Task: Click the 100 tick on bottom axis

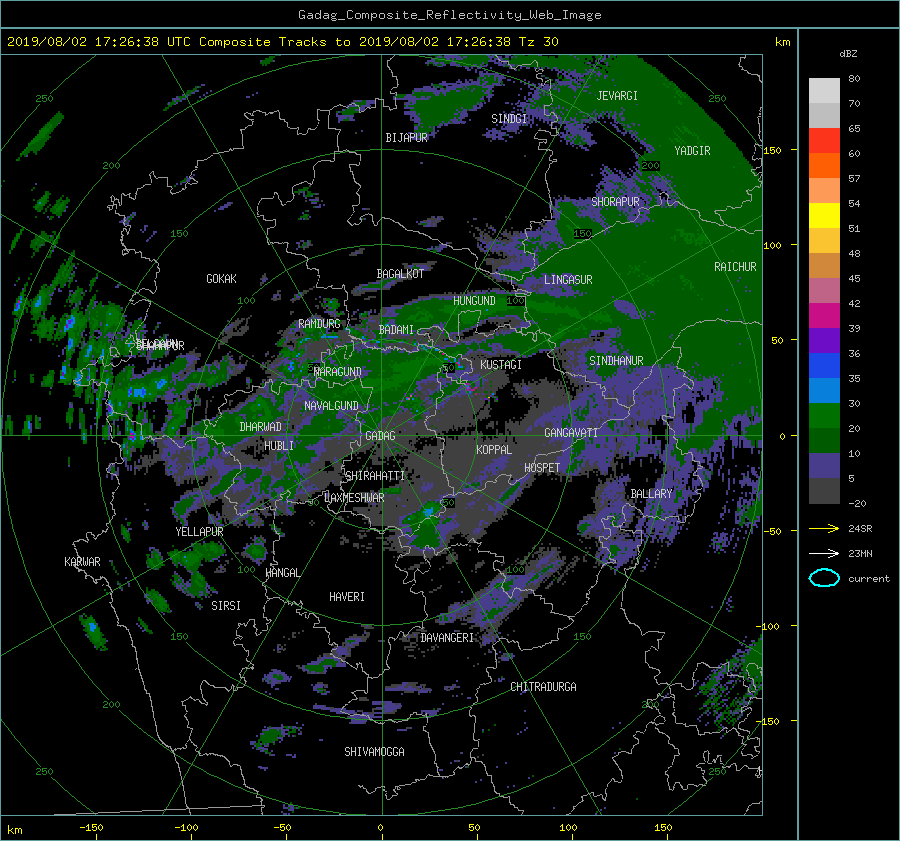Action: coord(568,828)
